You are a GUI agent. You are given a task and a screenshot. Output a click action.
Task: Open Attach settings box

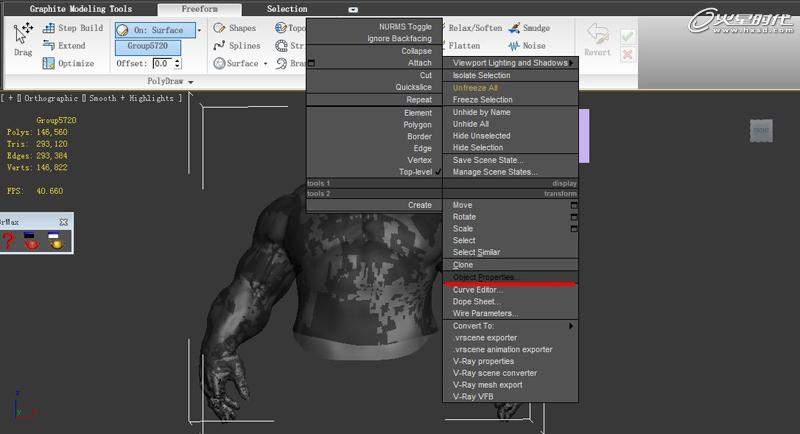coord(311,63)
